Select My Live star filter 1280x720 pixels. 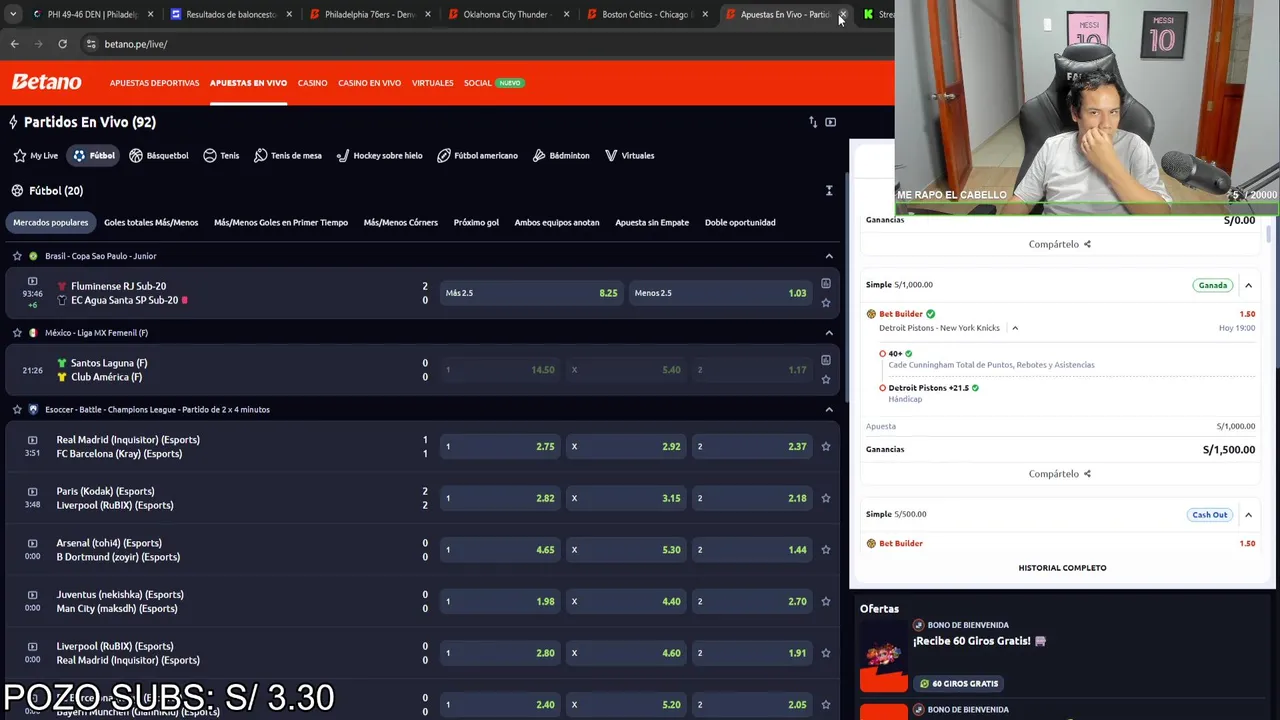click(36, 155)
